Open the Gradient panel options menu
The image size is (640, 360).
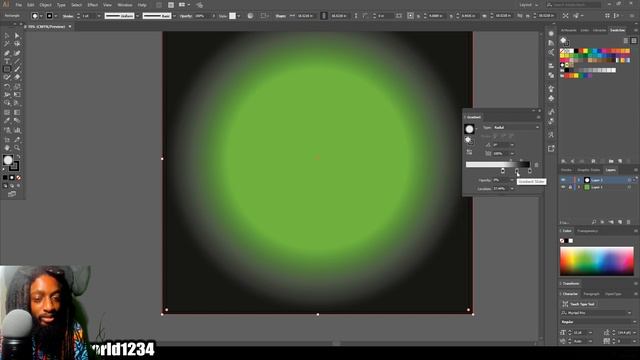click(538, 117)
